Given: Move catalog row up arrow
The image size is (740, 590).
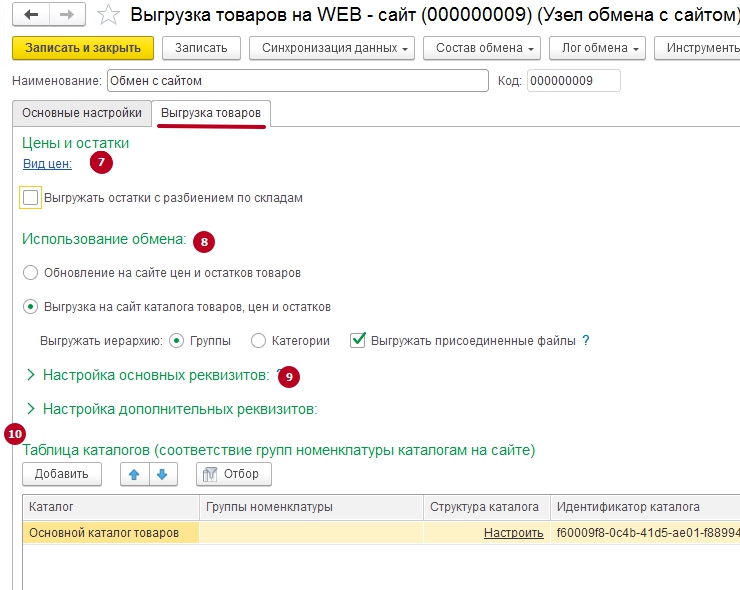Looking at the screenshot, I should pos(133,474).
